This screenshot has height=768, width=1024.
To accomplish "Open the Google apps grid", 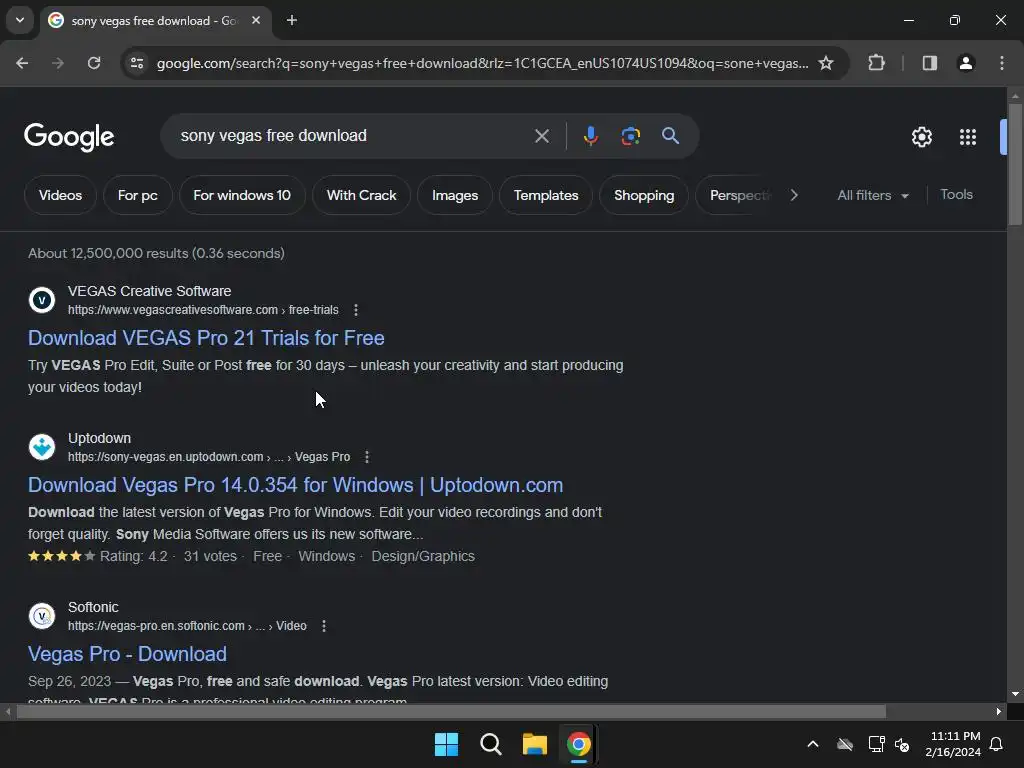I will [x=968, y=137].
